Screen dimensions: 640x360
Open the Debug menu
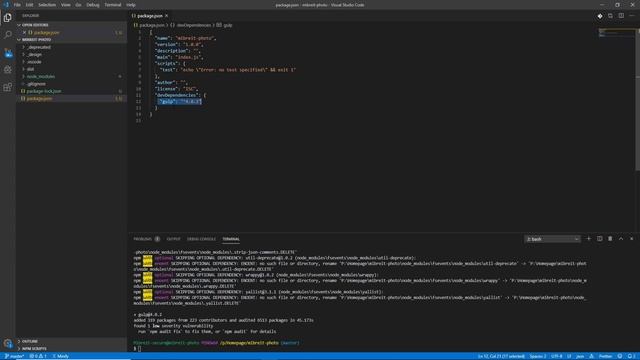coord(93,5)
